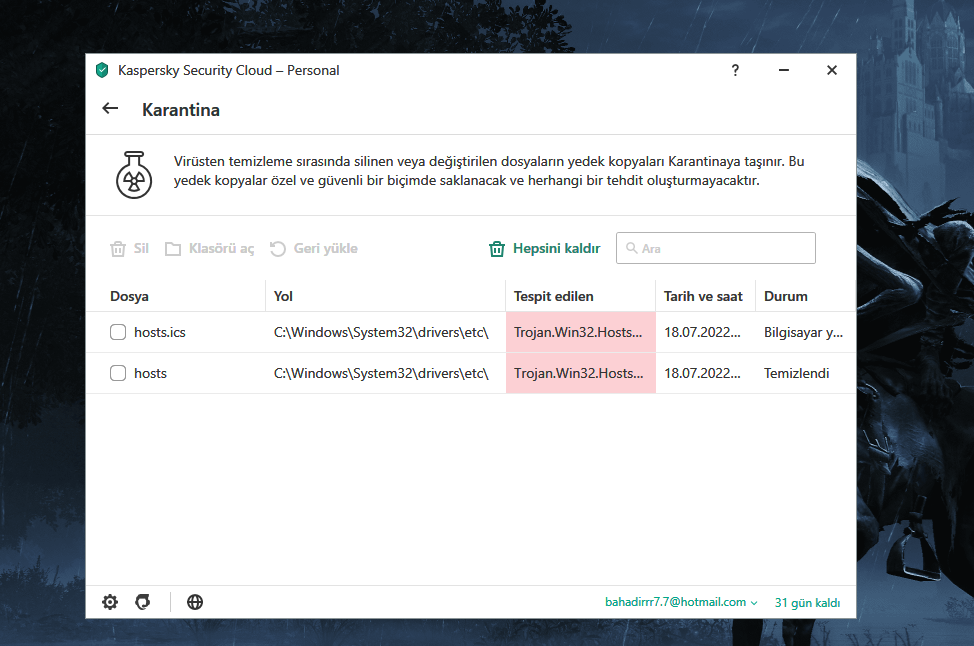Tick the checkbox for hosts.ics

pos(118,332)
